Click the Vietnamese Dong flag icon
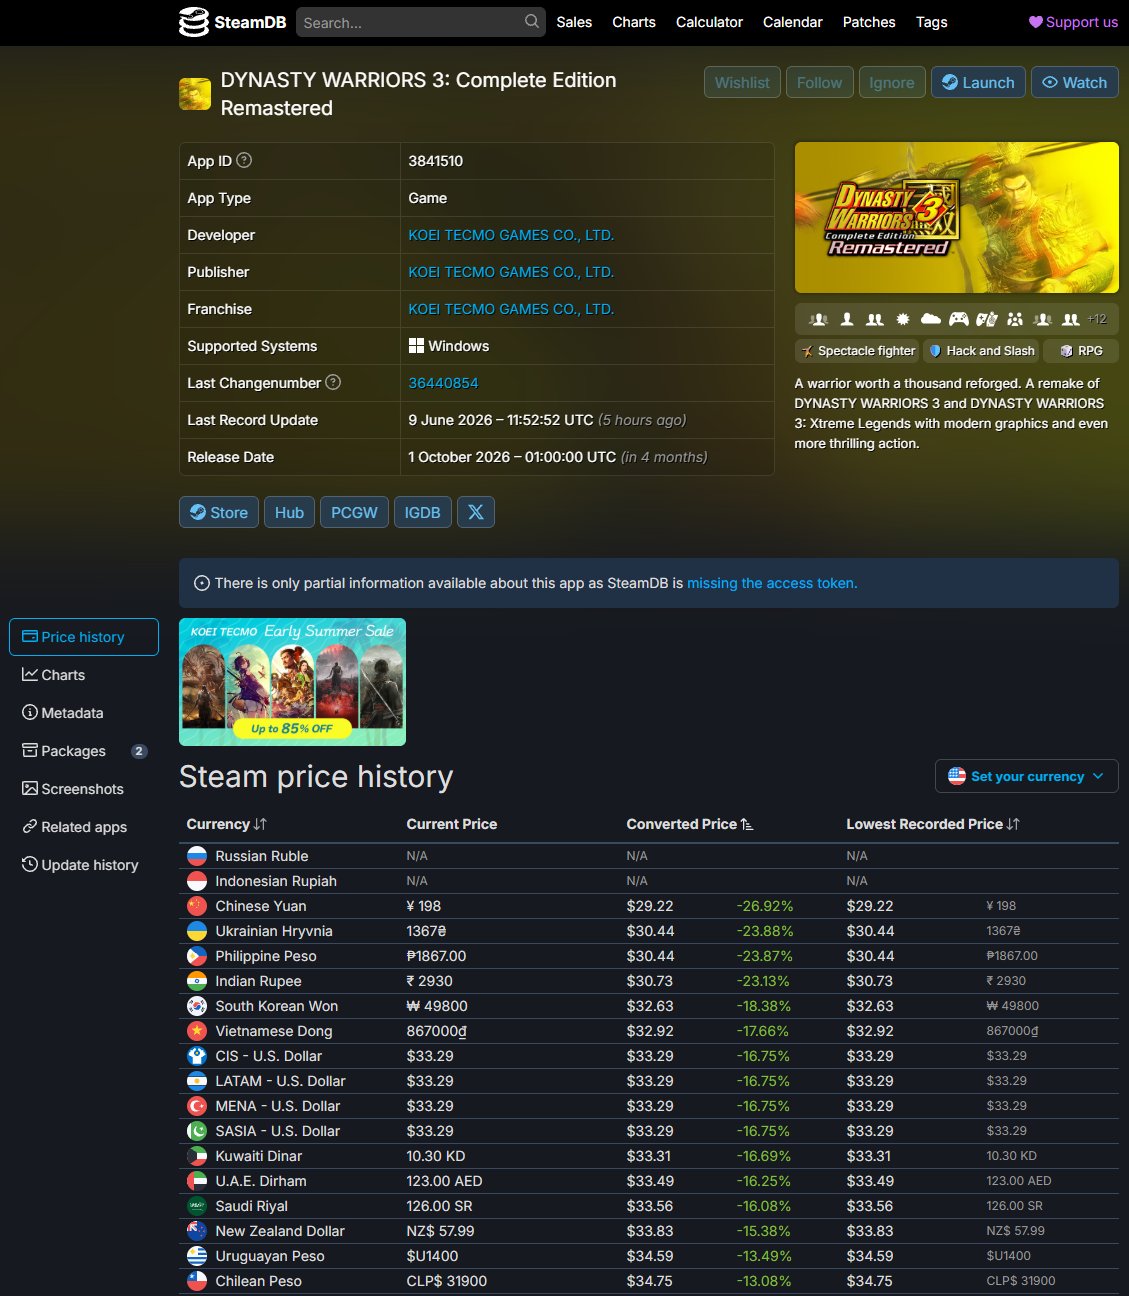Viewport: 1129px width, 1296px height. pos(197,1031)
